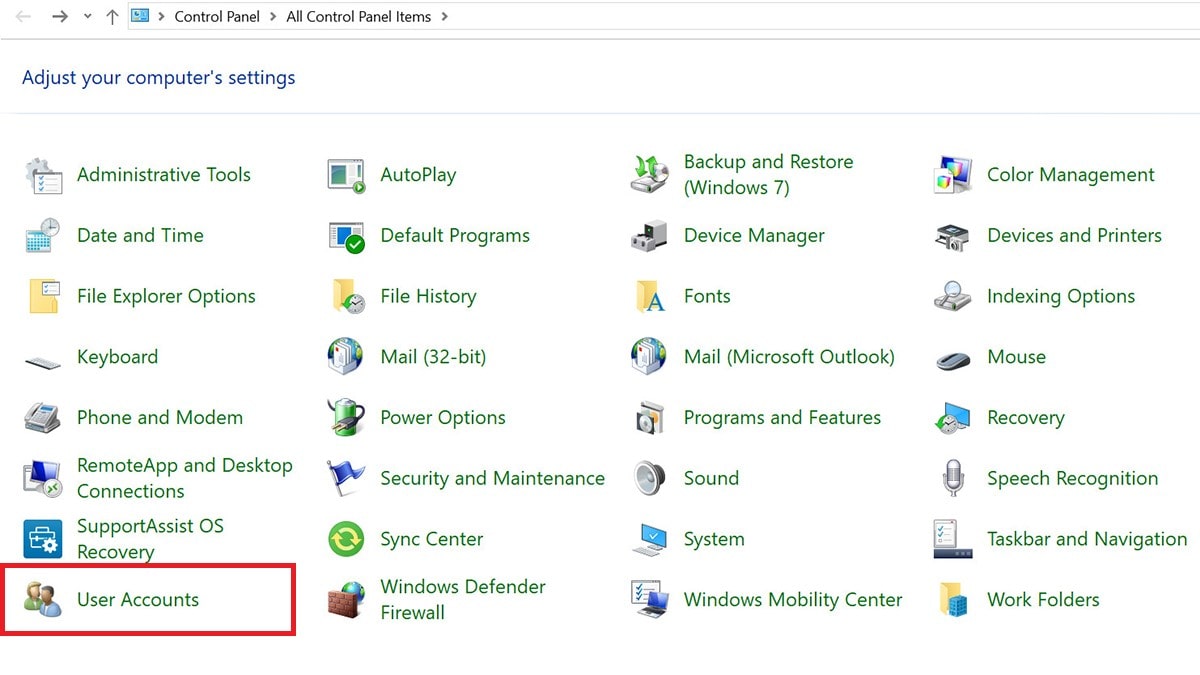Select Control Panel in the breadcrumb bar
This screenshot has width=1200, height=675.
pos(217,16)
